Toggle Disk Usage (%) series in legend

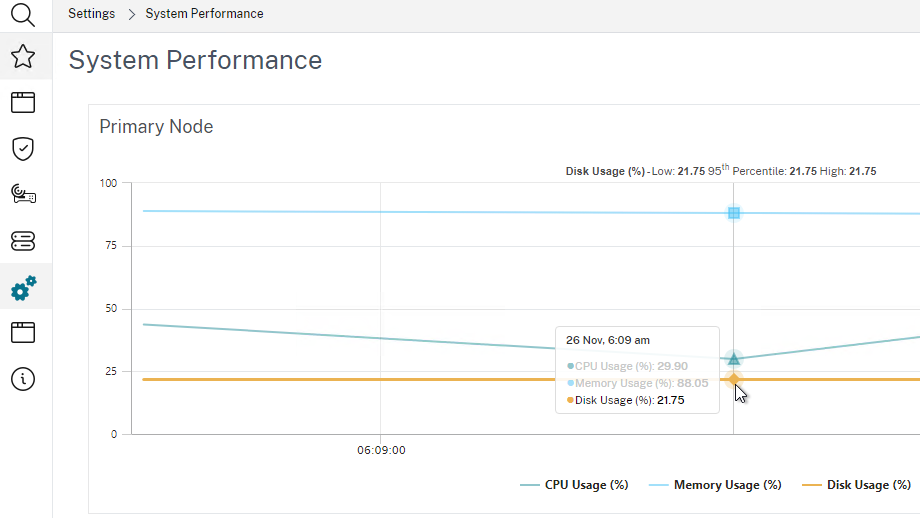coord(857,485)
